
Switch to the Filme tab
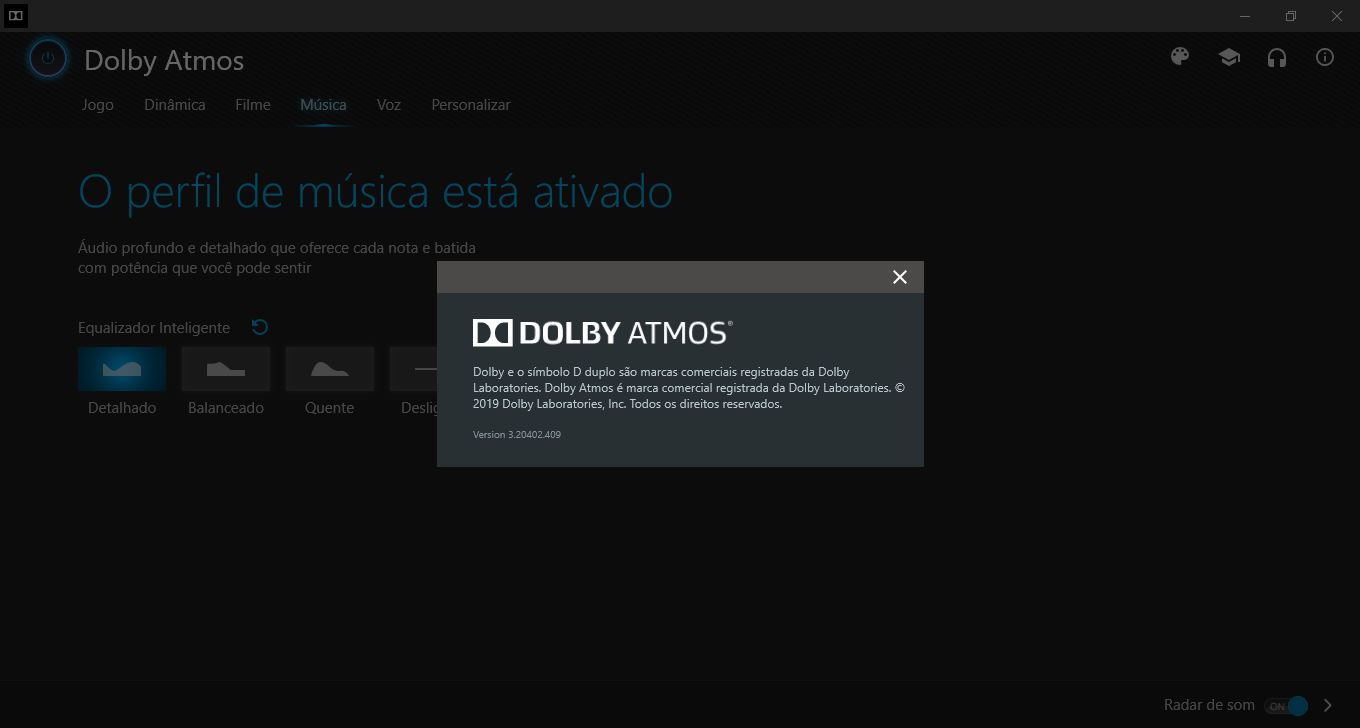(252, 104)
